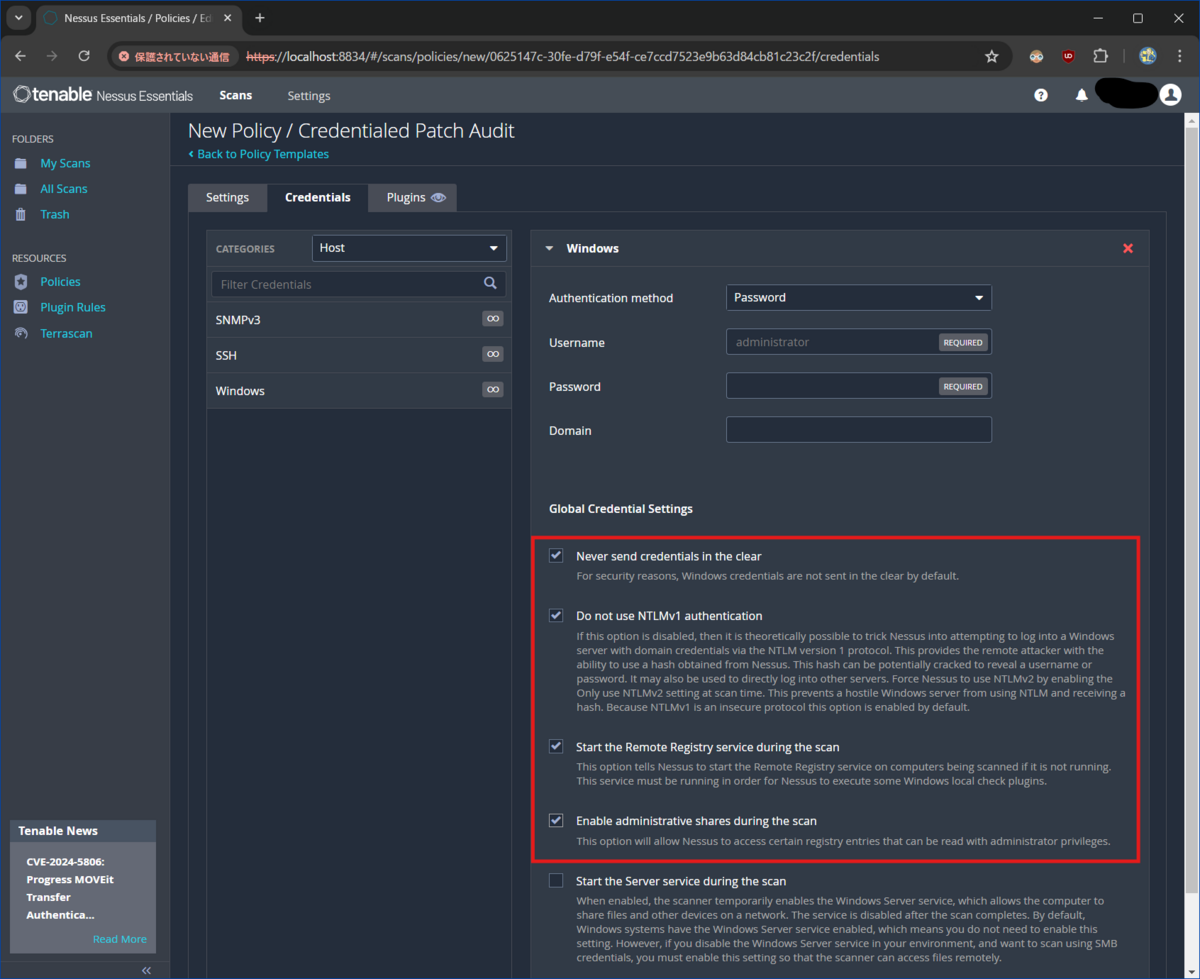This screenshot has width=1200, height=979.
Task: Reload the page with browser refresh button
Action: 84,56
